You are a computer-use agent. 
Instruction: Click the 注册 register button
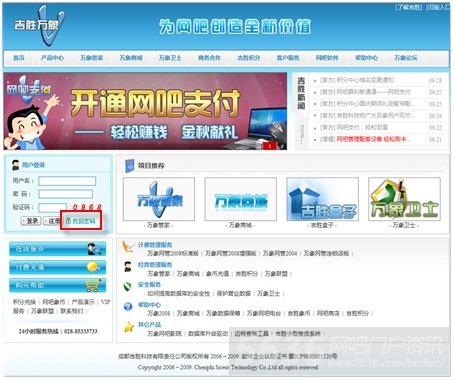coord(52,221)
